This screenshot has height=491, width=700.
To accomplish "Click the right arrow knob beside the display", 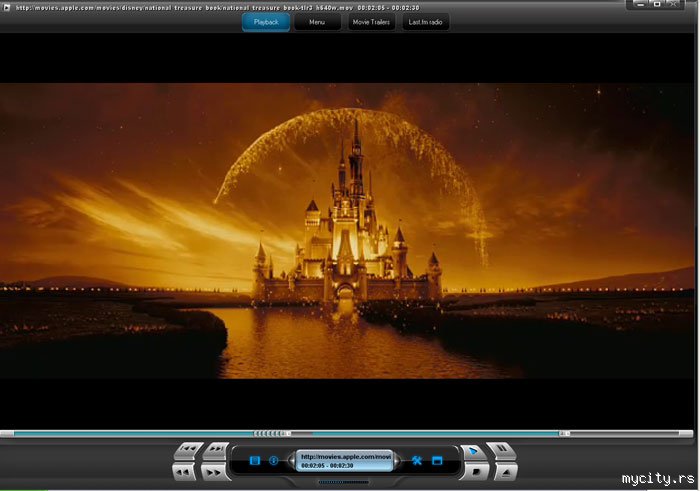I will pos(397,460).
